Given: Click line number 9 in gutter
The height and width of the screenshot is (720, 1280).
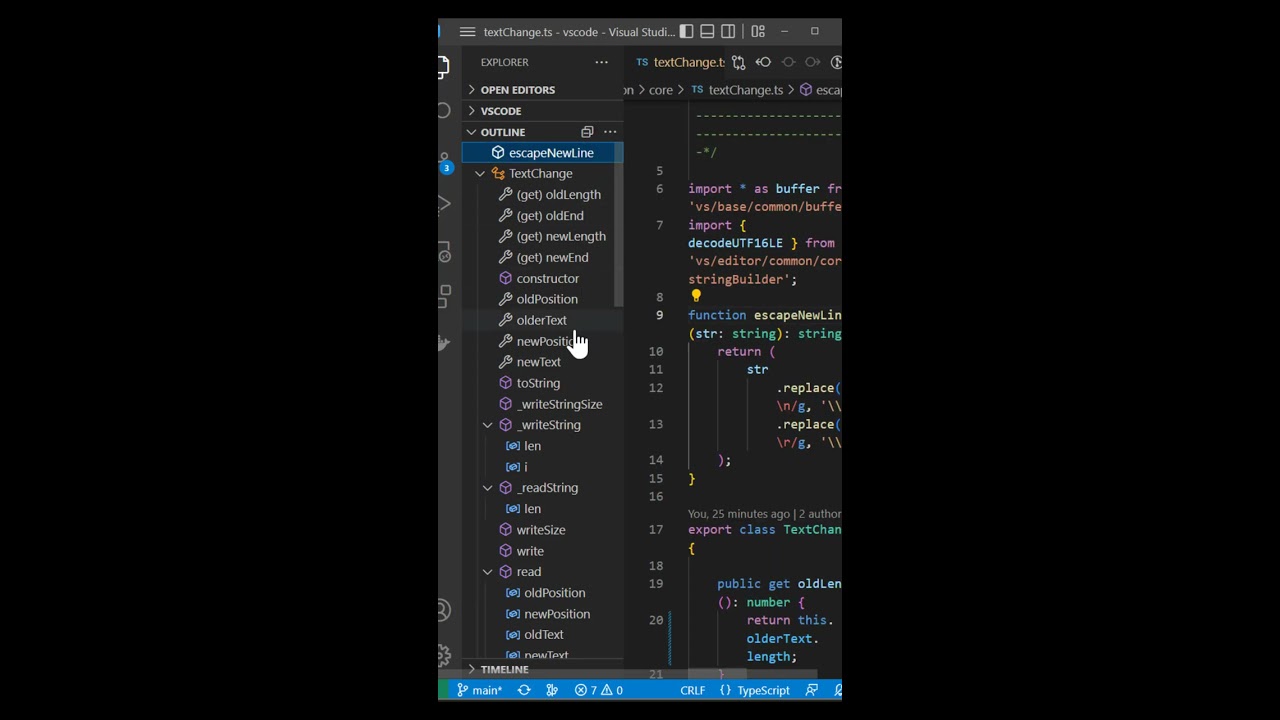Looking at the screenshot, I should click(x=659, y=315).
